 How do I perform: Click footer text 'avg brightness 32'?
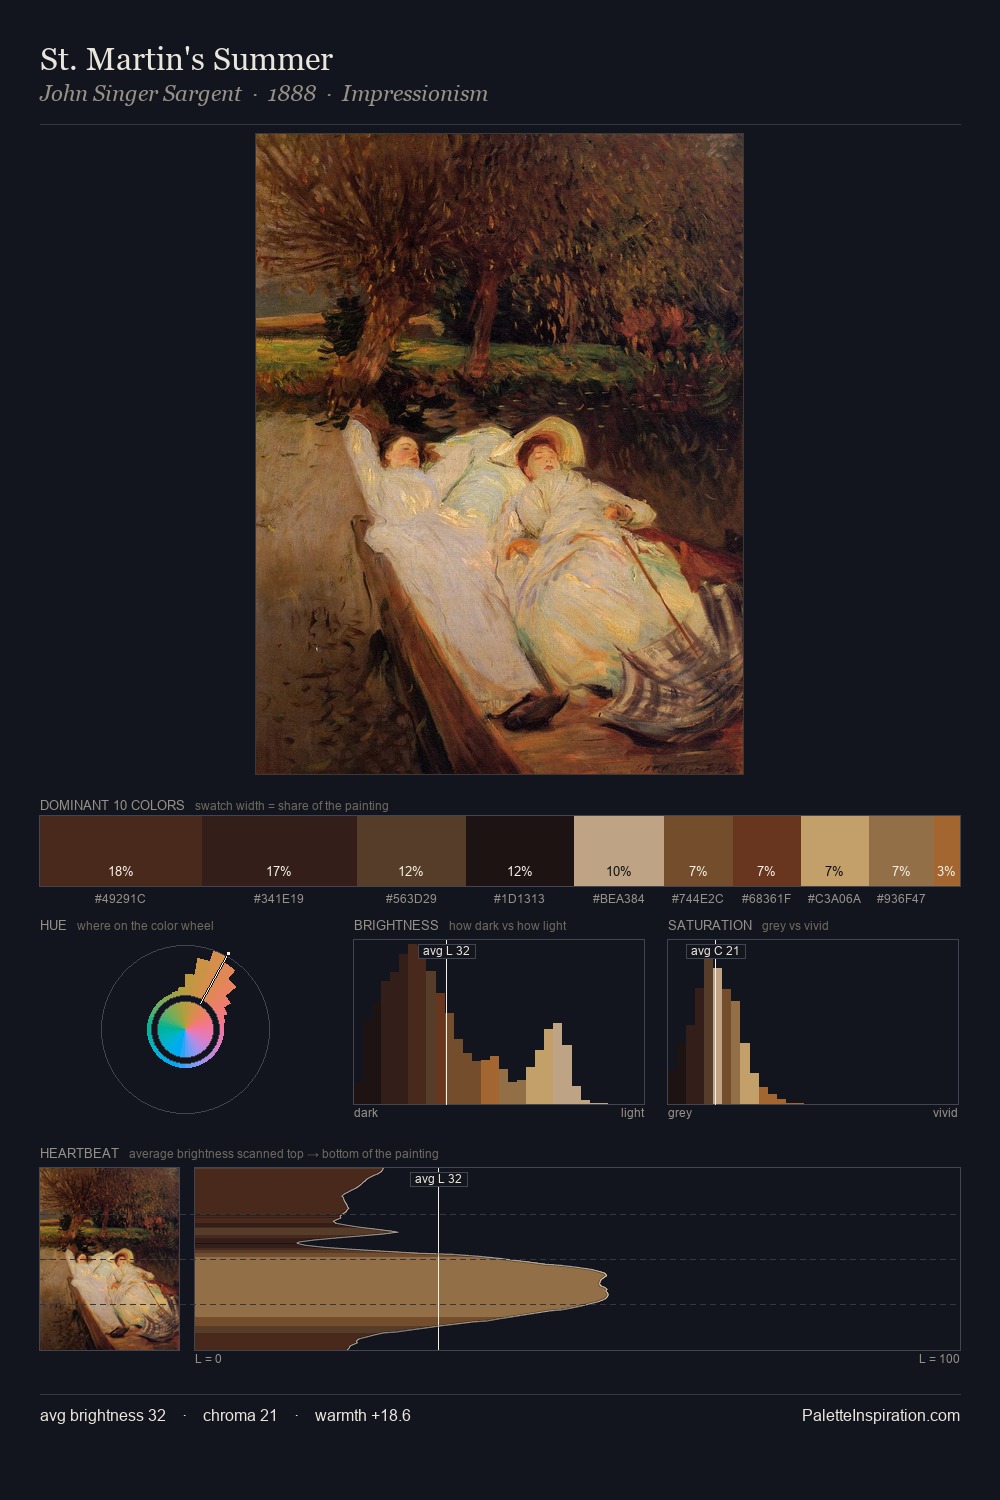click(x=103, y=1415)
